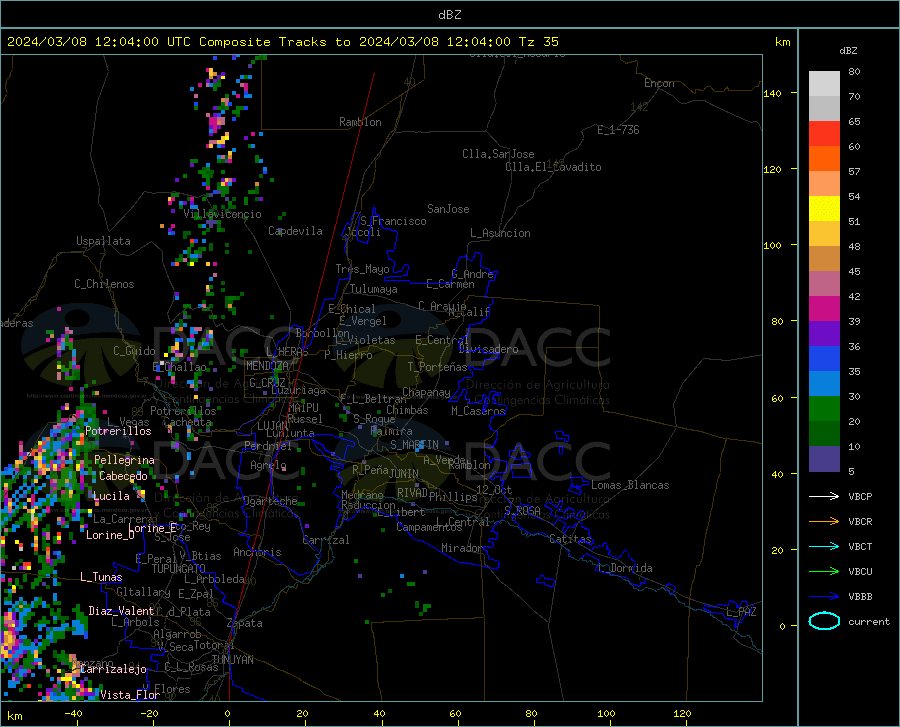The image size is (900, 727).
Task: Click the Lomas_Blancas label
Action: (x=630, y=485)
